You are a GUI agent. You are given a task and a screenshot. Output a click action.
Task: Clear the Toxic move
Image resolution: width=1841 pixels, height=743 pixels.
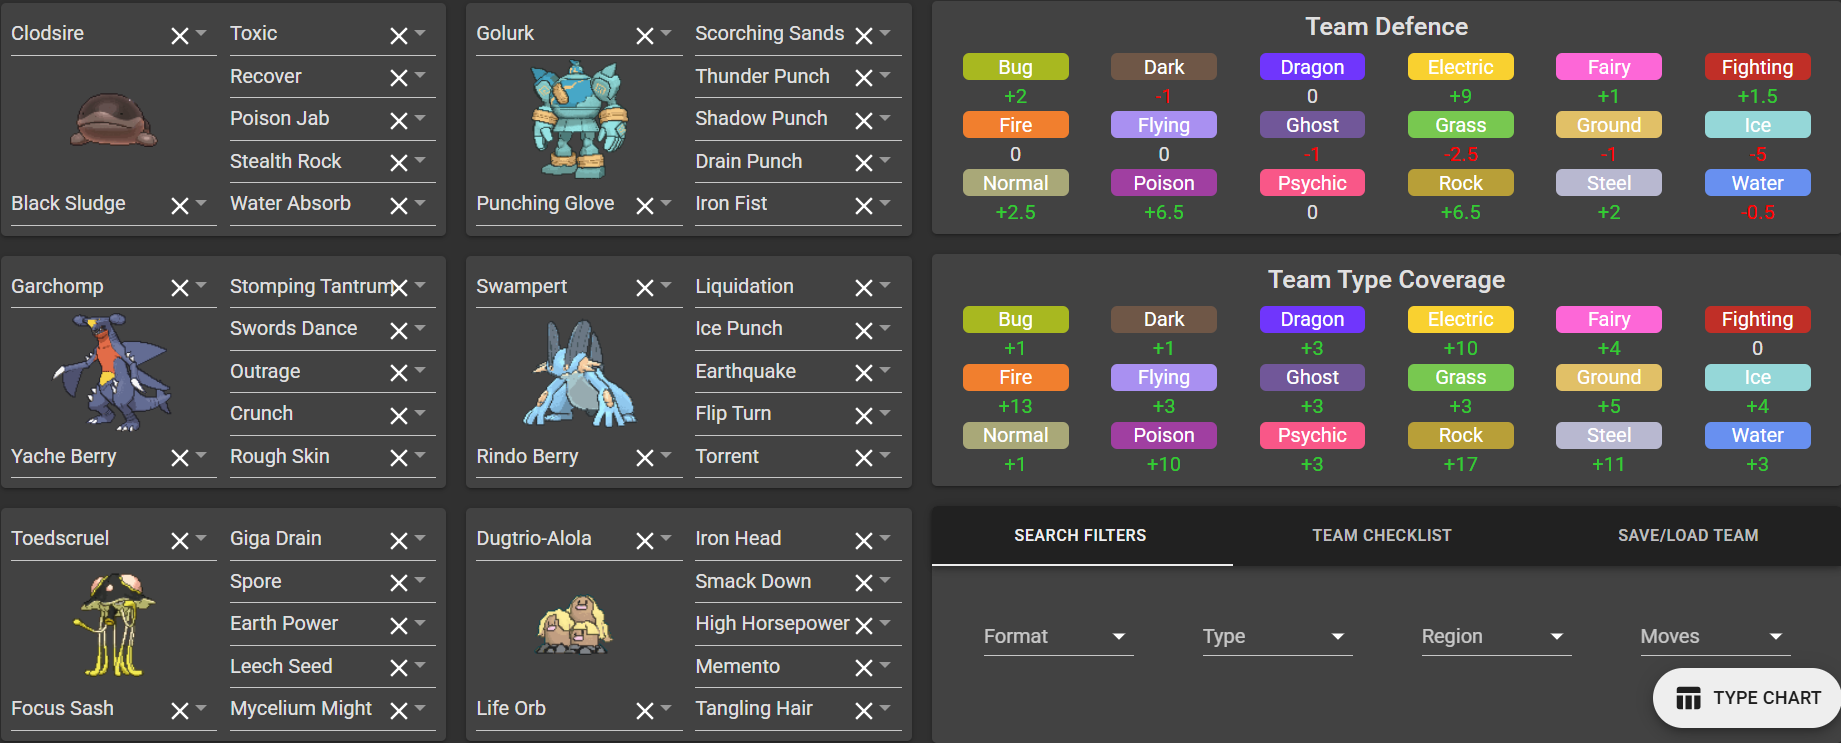(x=399, y=36)
